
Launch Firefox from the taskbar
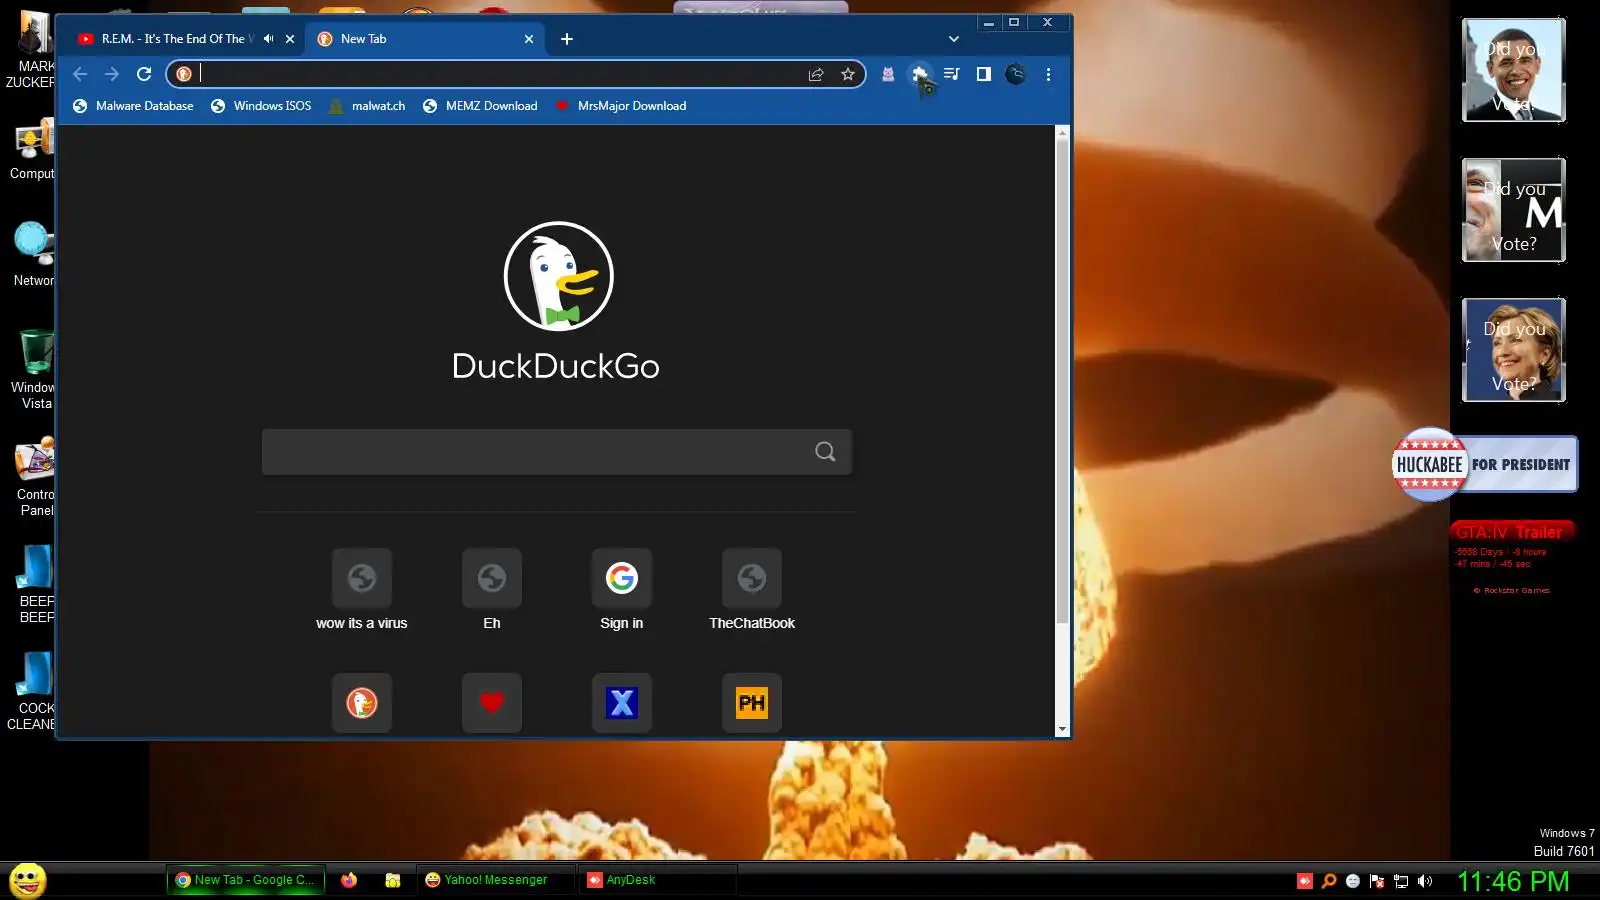(x=349, y=880)
